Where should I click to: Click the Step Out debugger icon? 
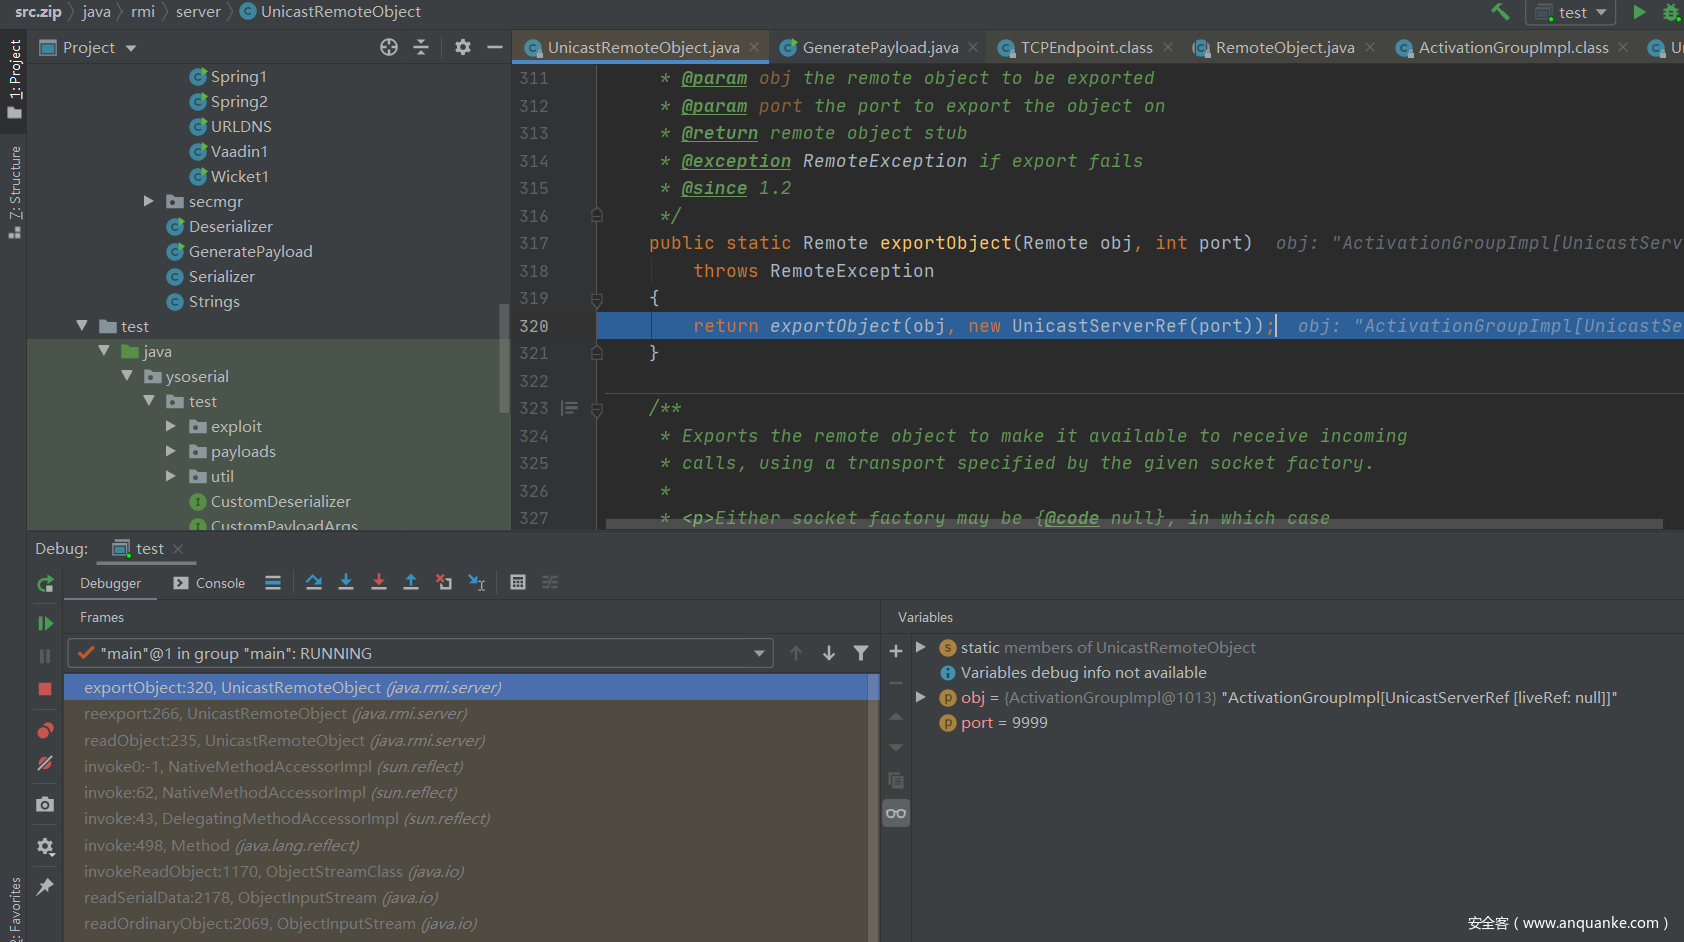pyautogui.click(x=411, y=583)
